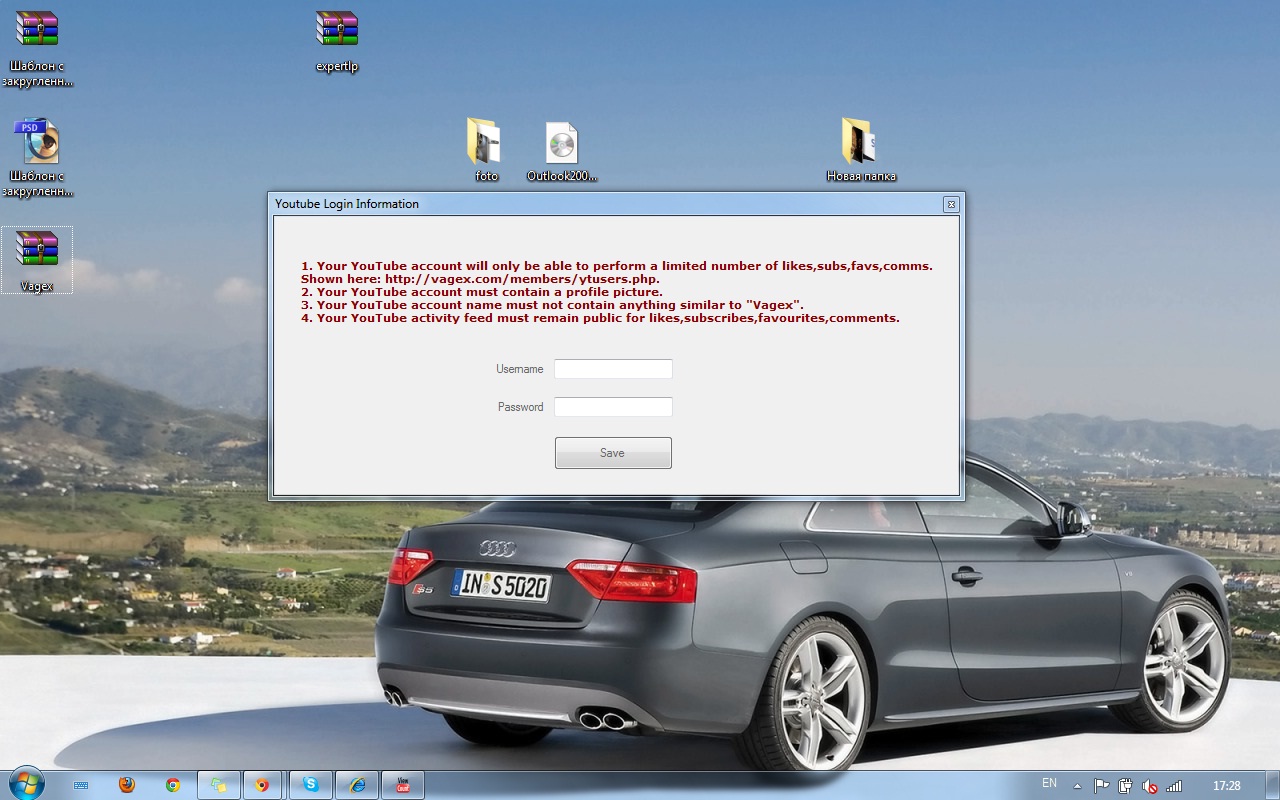Click the 'Password' label
The height and width of the screenshot is (800, 1280).
[x=521, y=407]
